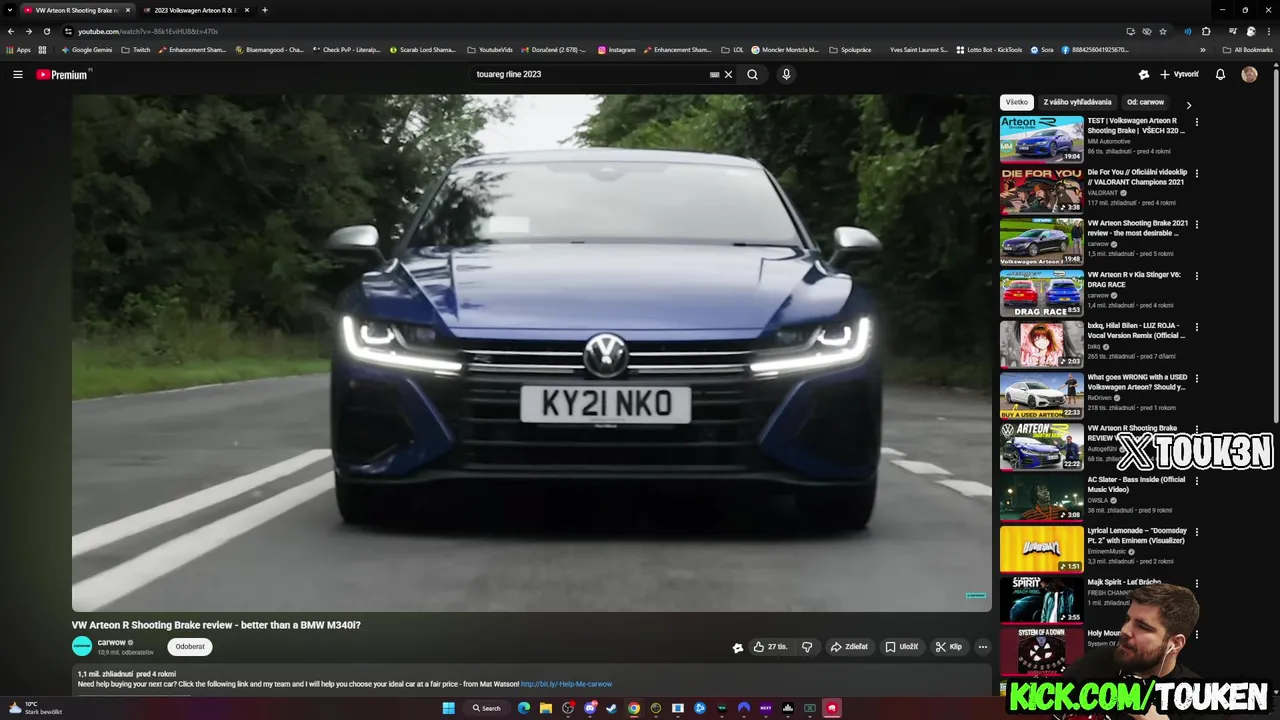Open the YouTube hamburger guide menu
Viewport: 1280px width, 720px height.
click(x=17, y=74)
